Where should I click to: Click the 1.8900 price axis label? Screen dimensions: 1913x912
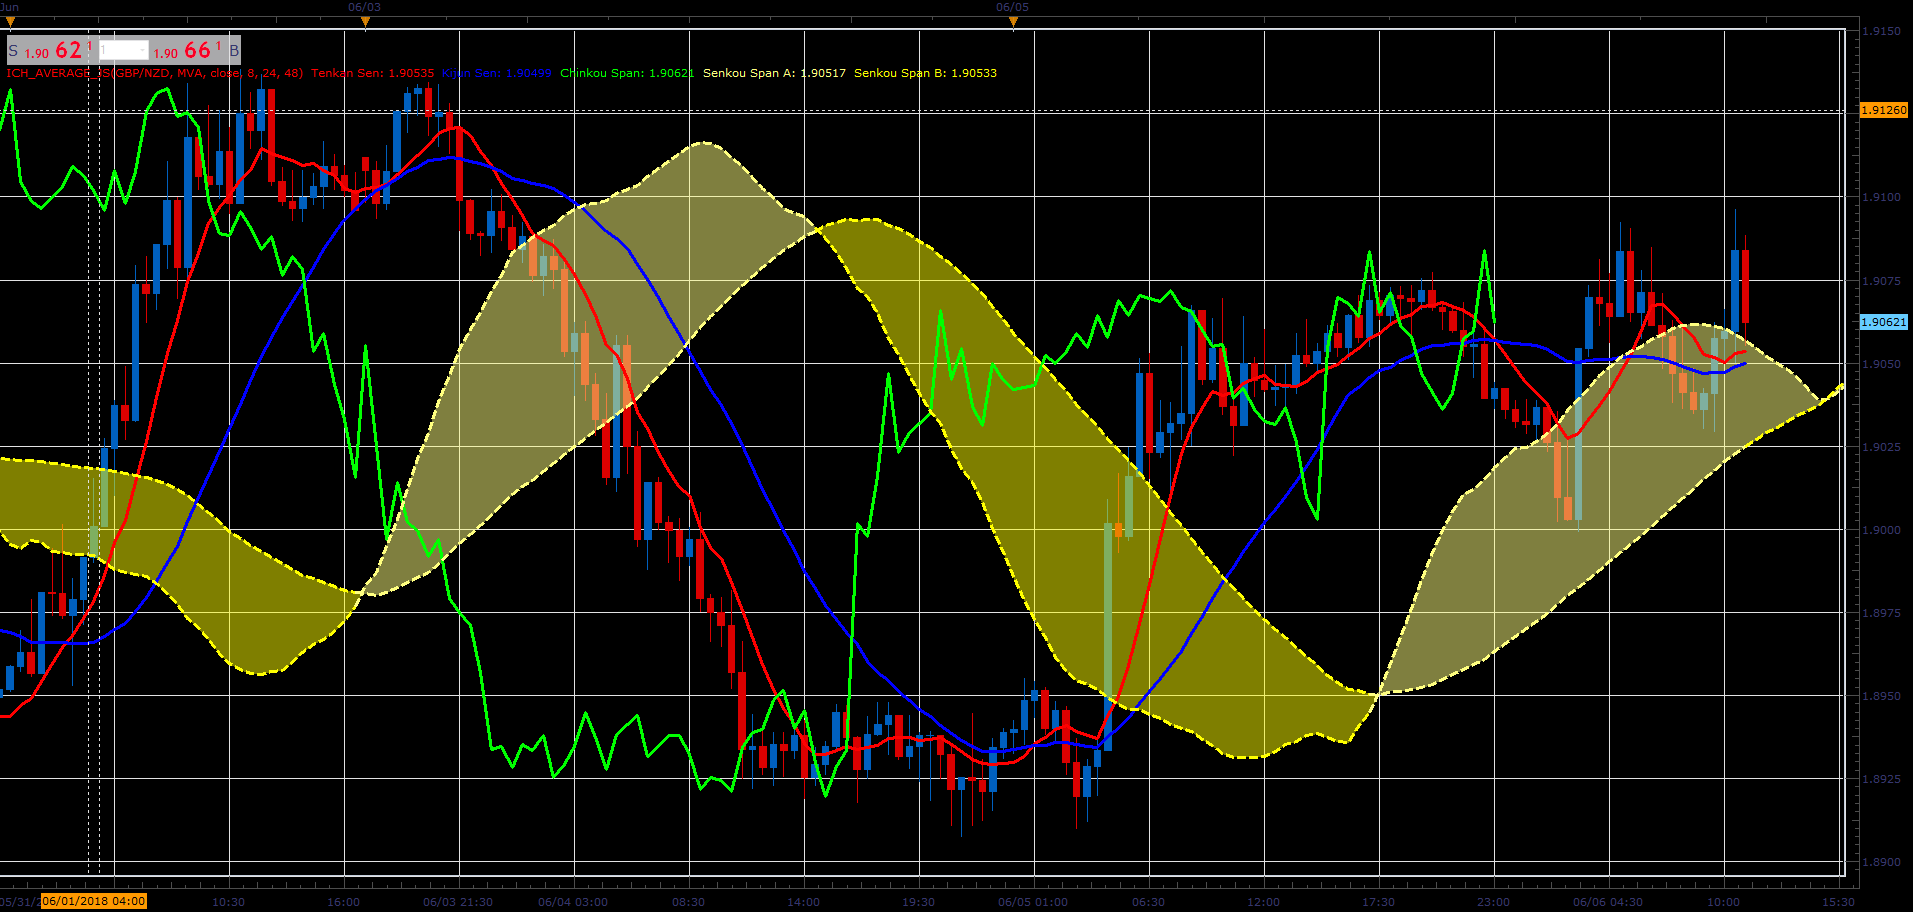[1881, 862]
